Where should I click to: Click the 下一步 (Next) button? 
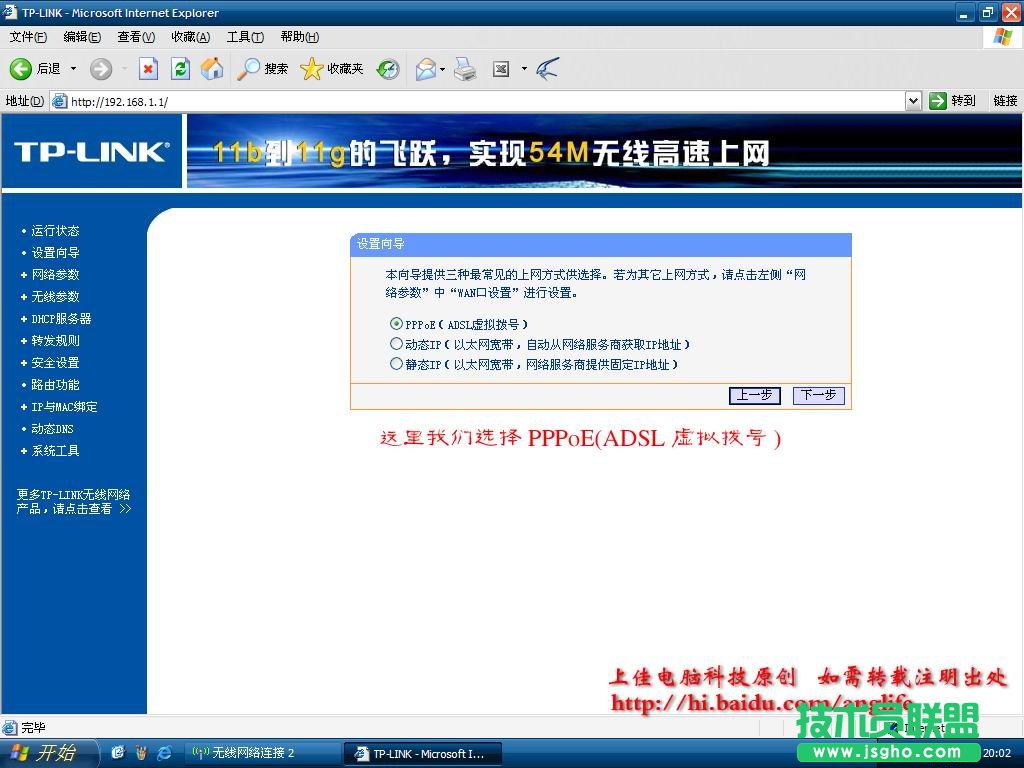point(817,395)
